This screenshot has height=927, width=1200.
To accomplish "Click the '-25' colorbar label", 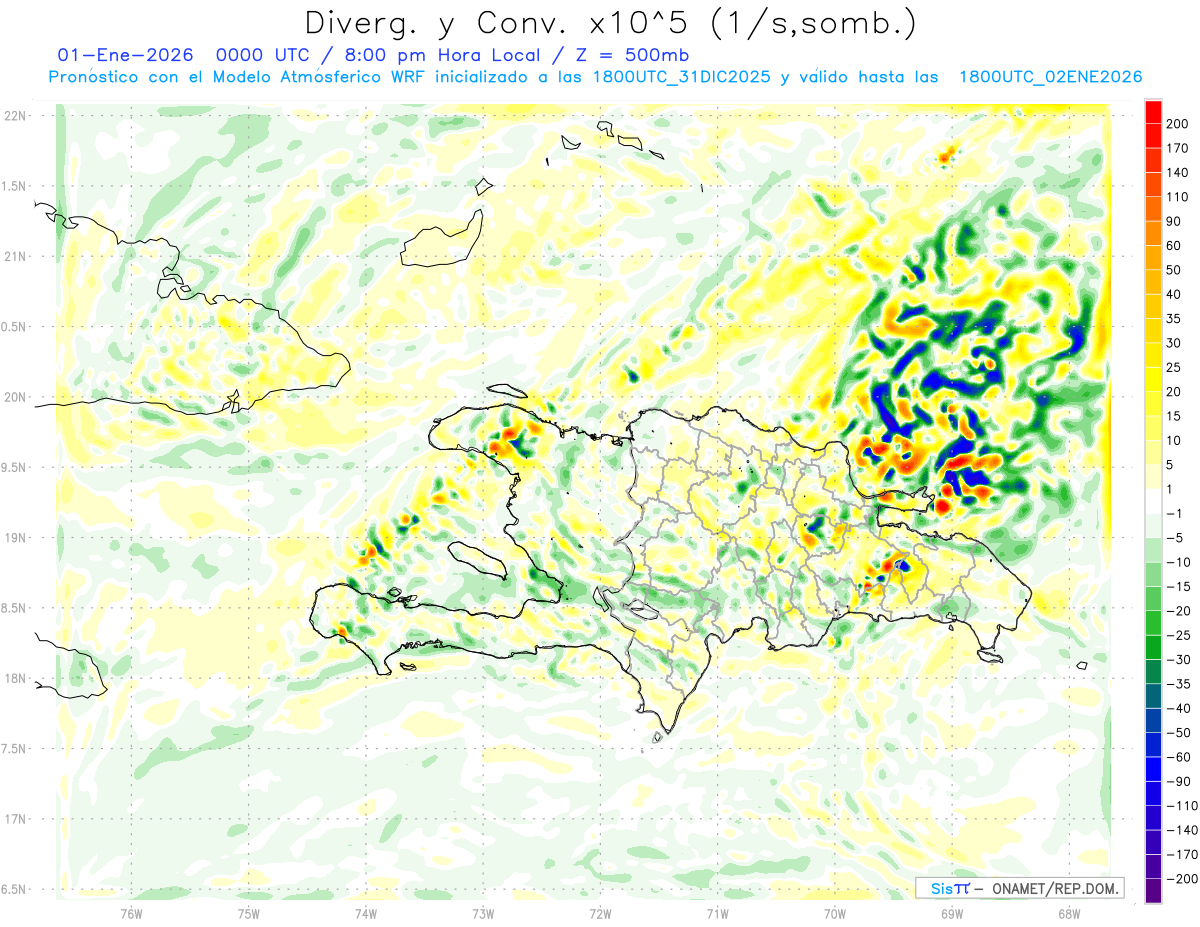I will (1178, 635).
